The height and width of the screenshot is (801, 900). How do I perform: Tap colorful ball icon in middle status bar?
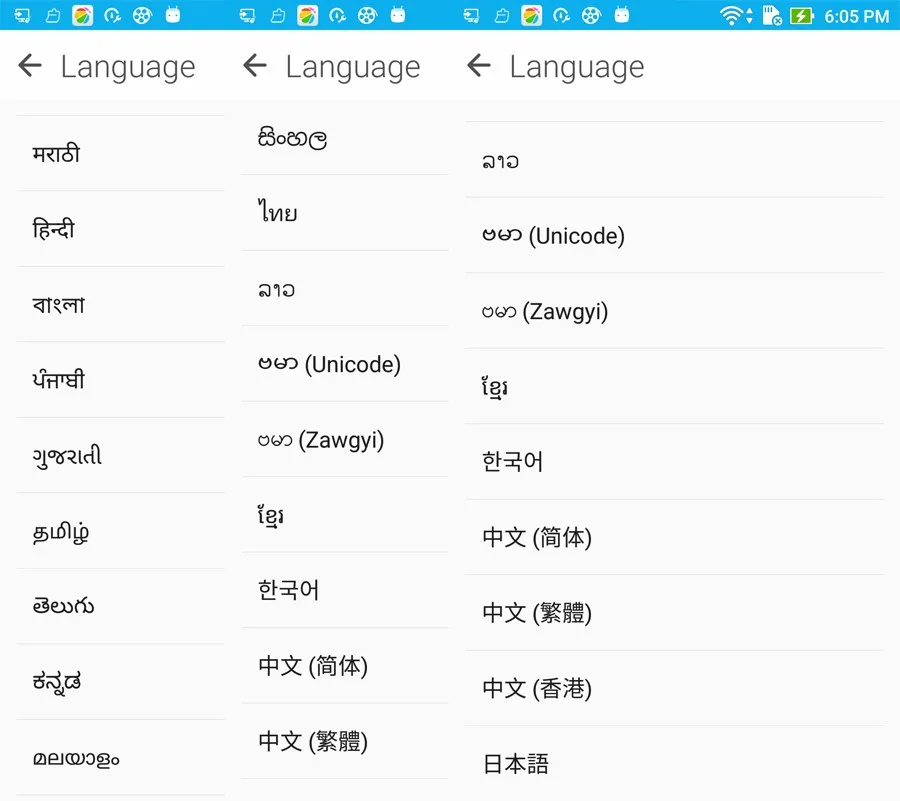coord(308,15)
